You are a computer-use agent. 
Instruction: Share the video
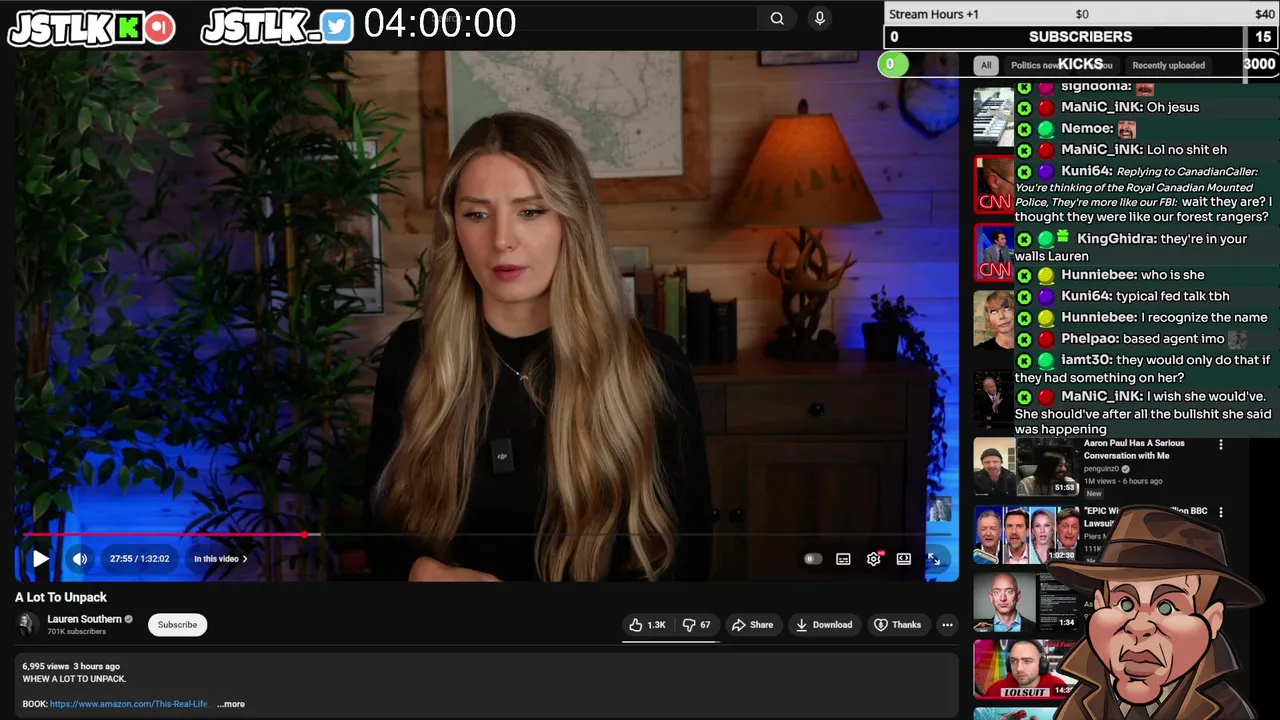click(x=752, y=625)
